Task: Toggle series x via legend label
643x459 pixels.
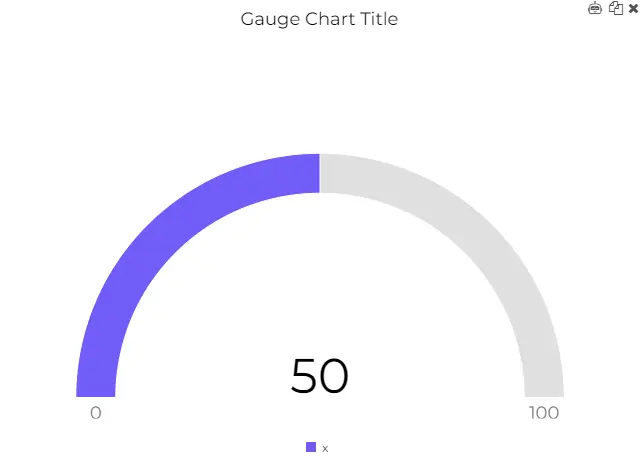Action: coord(325,449)
